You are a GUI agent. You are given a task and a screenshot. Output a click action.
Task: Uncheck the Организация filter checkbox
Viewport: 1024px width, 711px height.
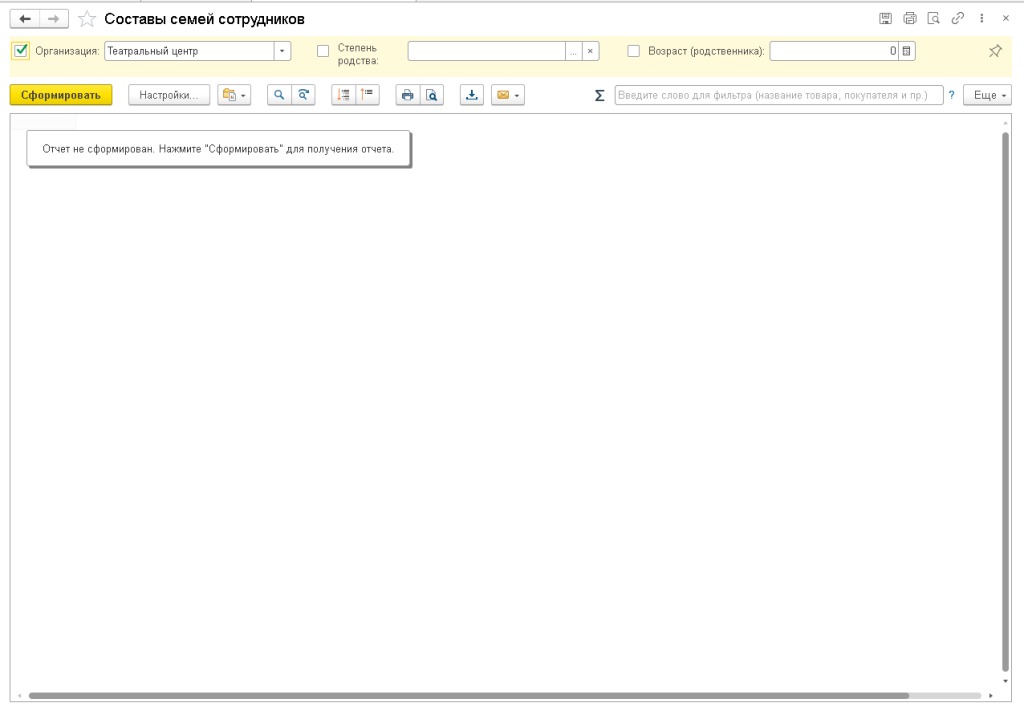[x=21, y=50]
